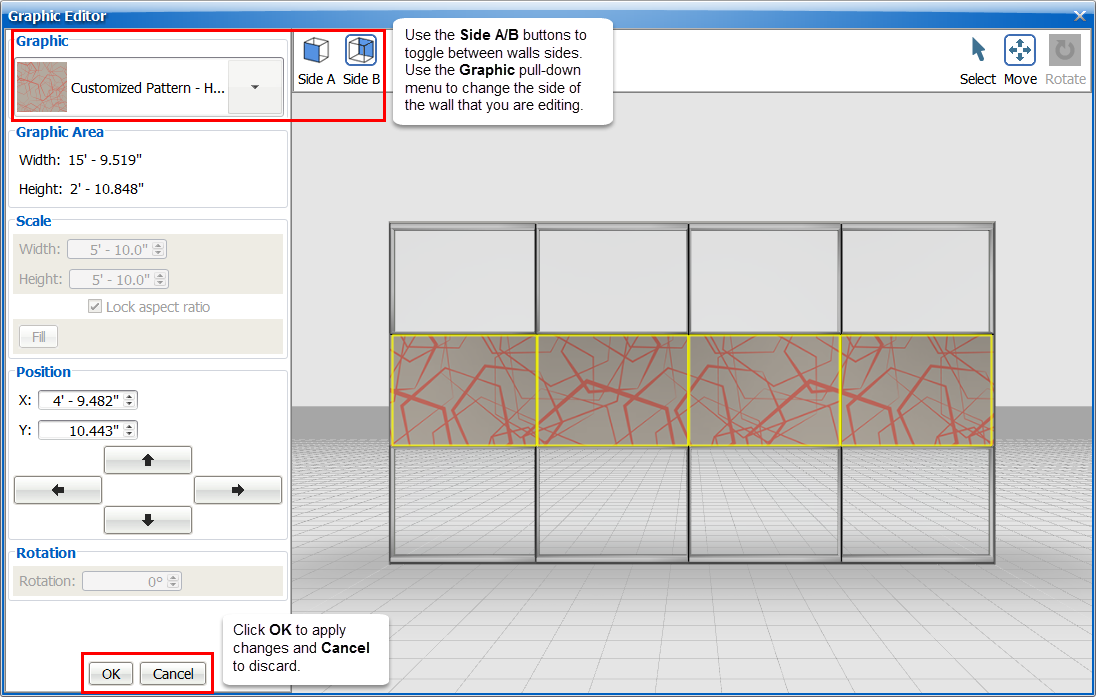Click the Position X value stepper
Image resolution: width=1096 pixels, height=697 pixels.
click(x=130, y=400)
